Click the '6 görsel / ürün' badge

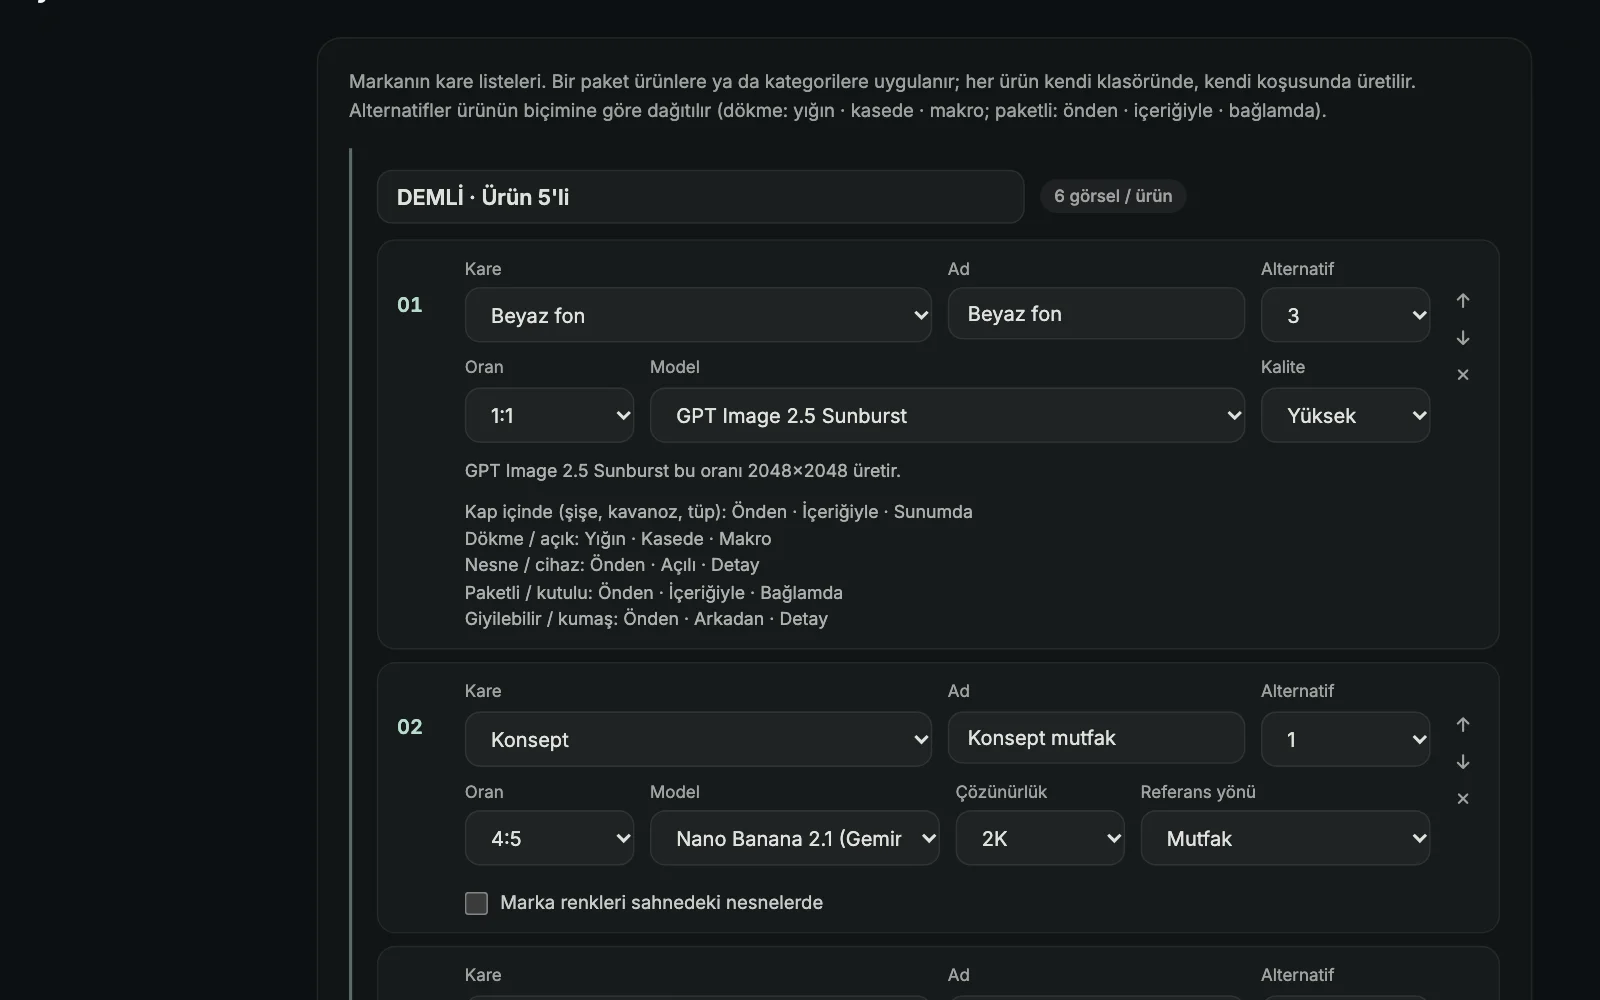tap(1113, 196)
